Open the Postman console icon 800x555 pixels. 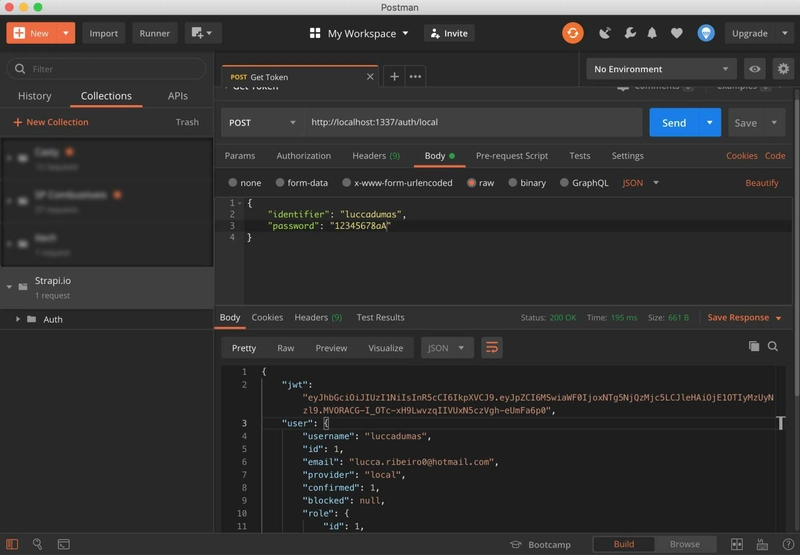[x=64, y=544]
